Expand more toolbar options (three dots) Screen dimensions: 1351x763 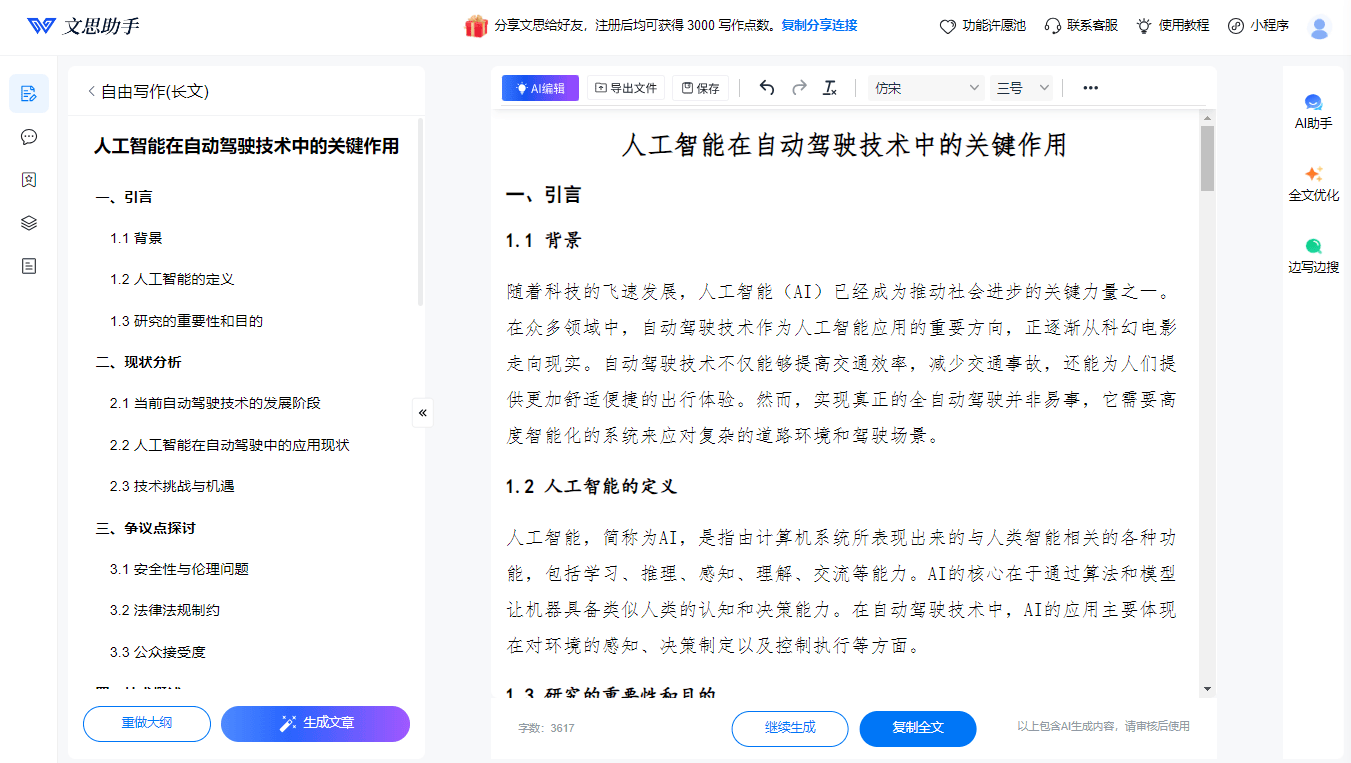coord(1090,88)
